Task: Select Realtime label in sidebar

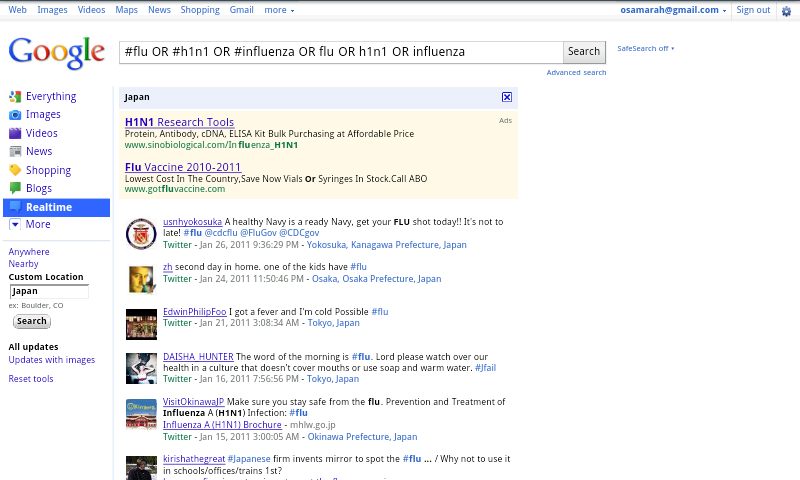Action: tap(49, 207)
